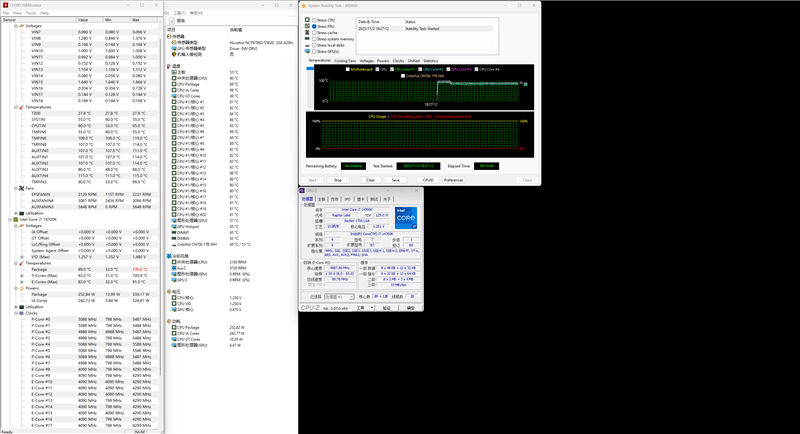Click the Clocks icon in HWMonitor tree
The height and width of the screenshot is (434, 800).
21,313
